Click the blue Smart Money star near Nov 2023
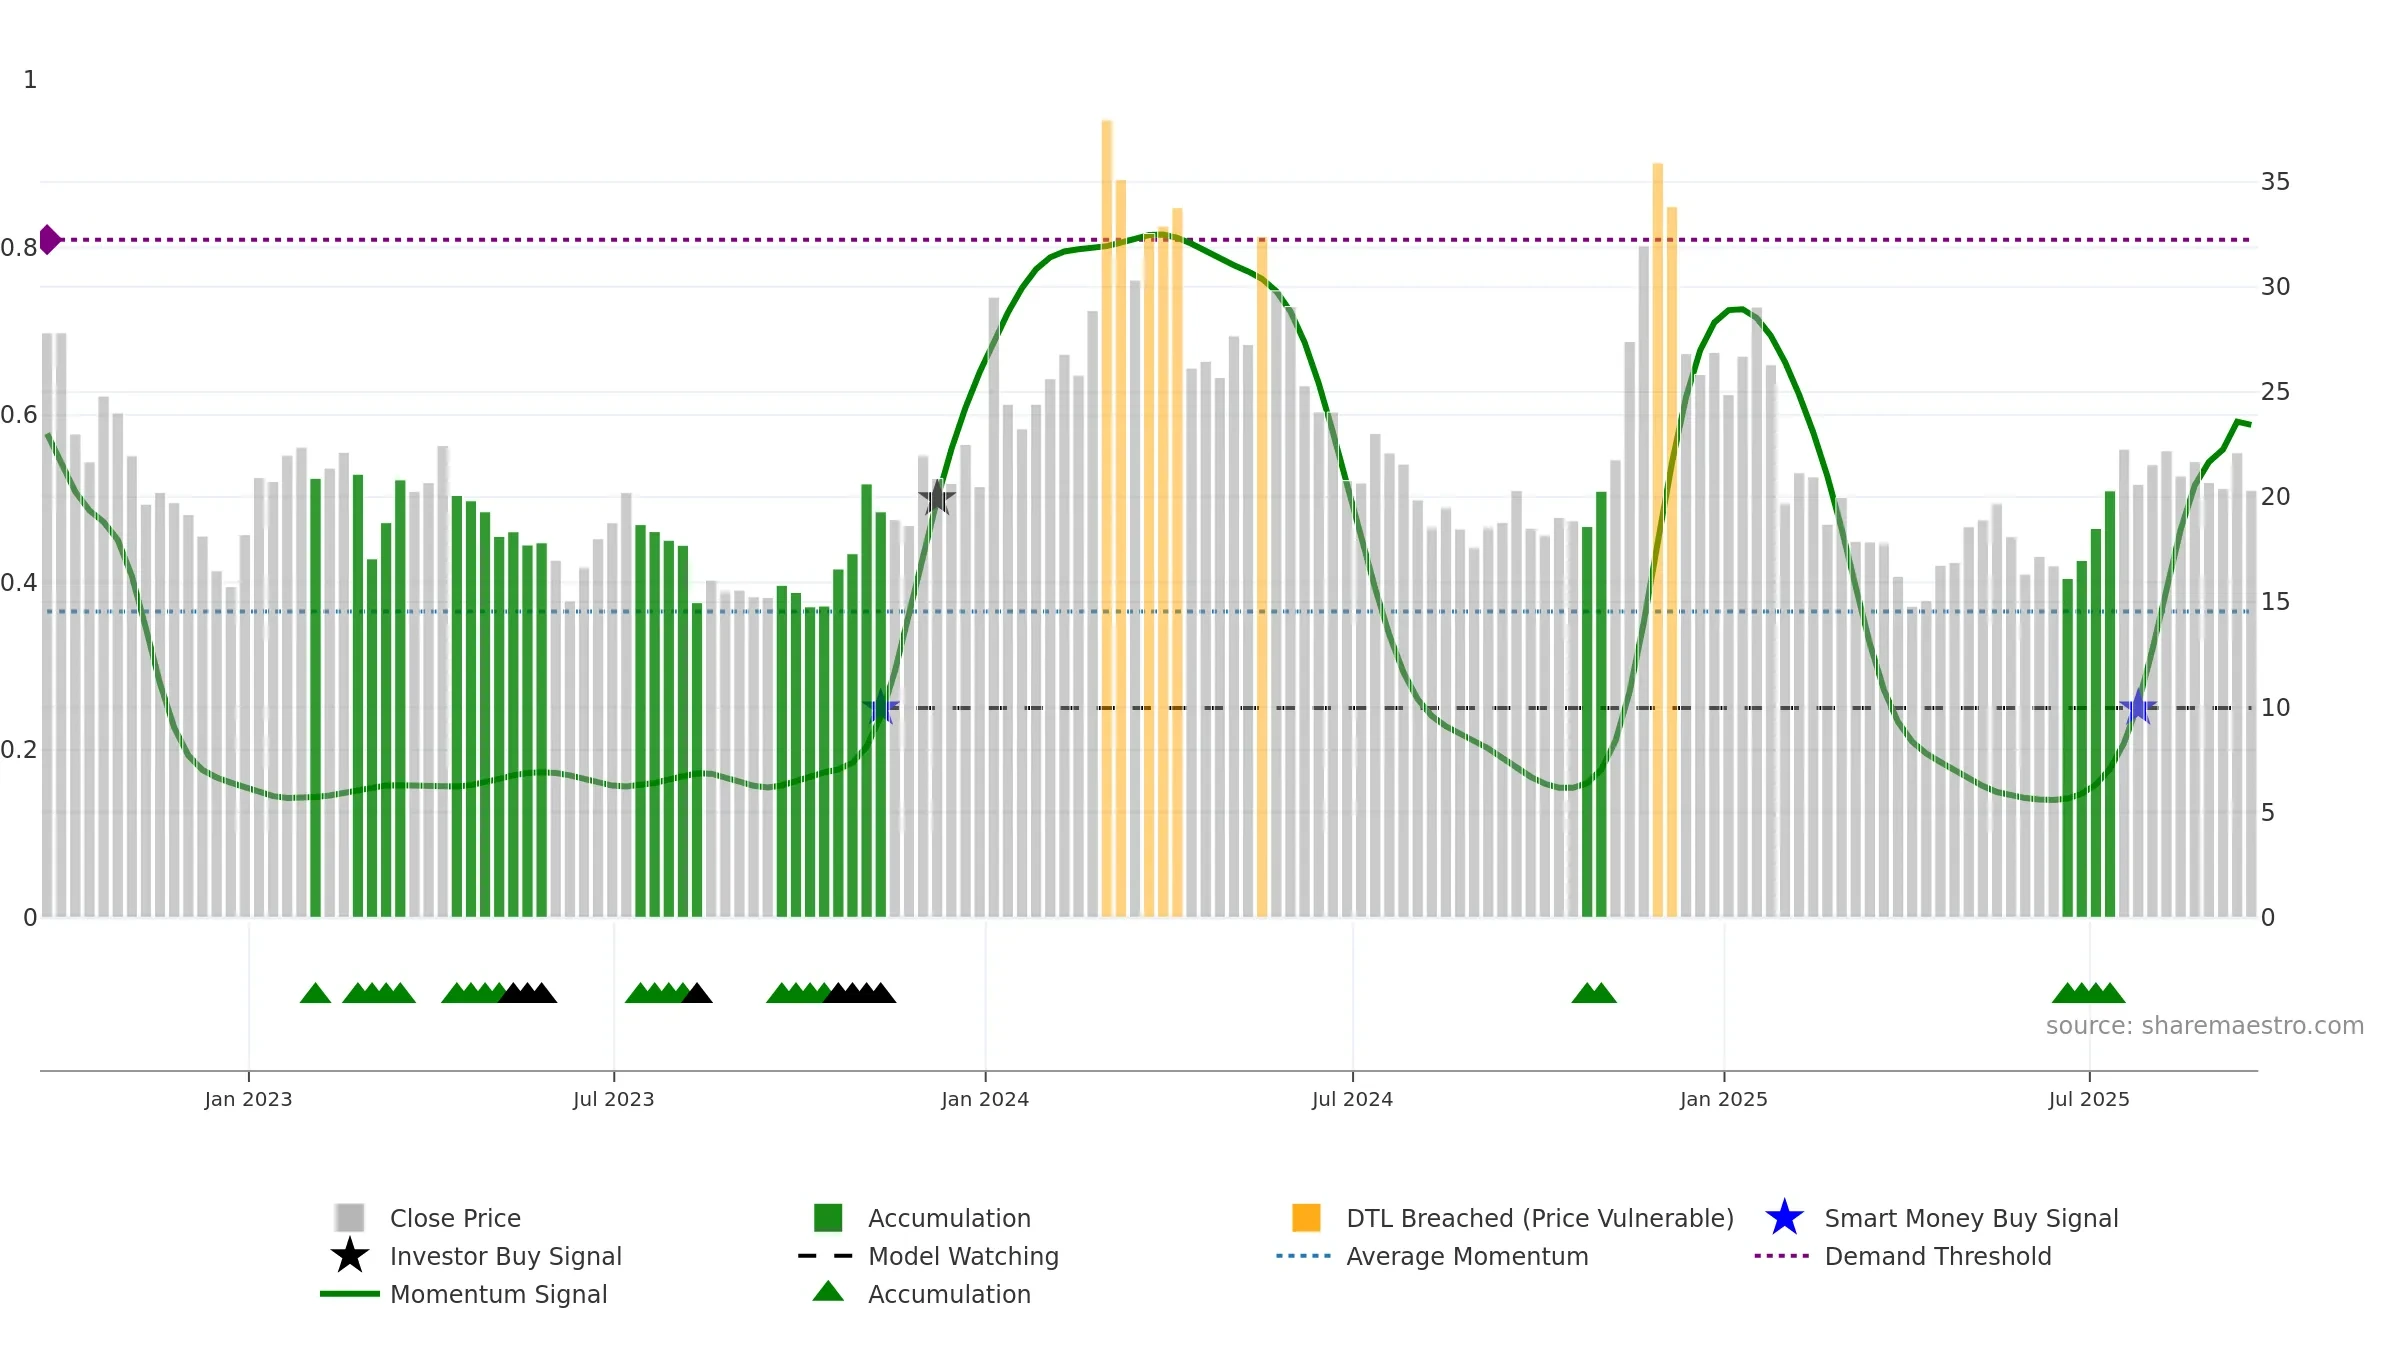The height and width of the screenshot is (1350, 2400). pyautogui.click(x=881, y=707)
